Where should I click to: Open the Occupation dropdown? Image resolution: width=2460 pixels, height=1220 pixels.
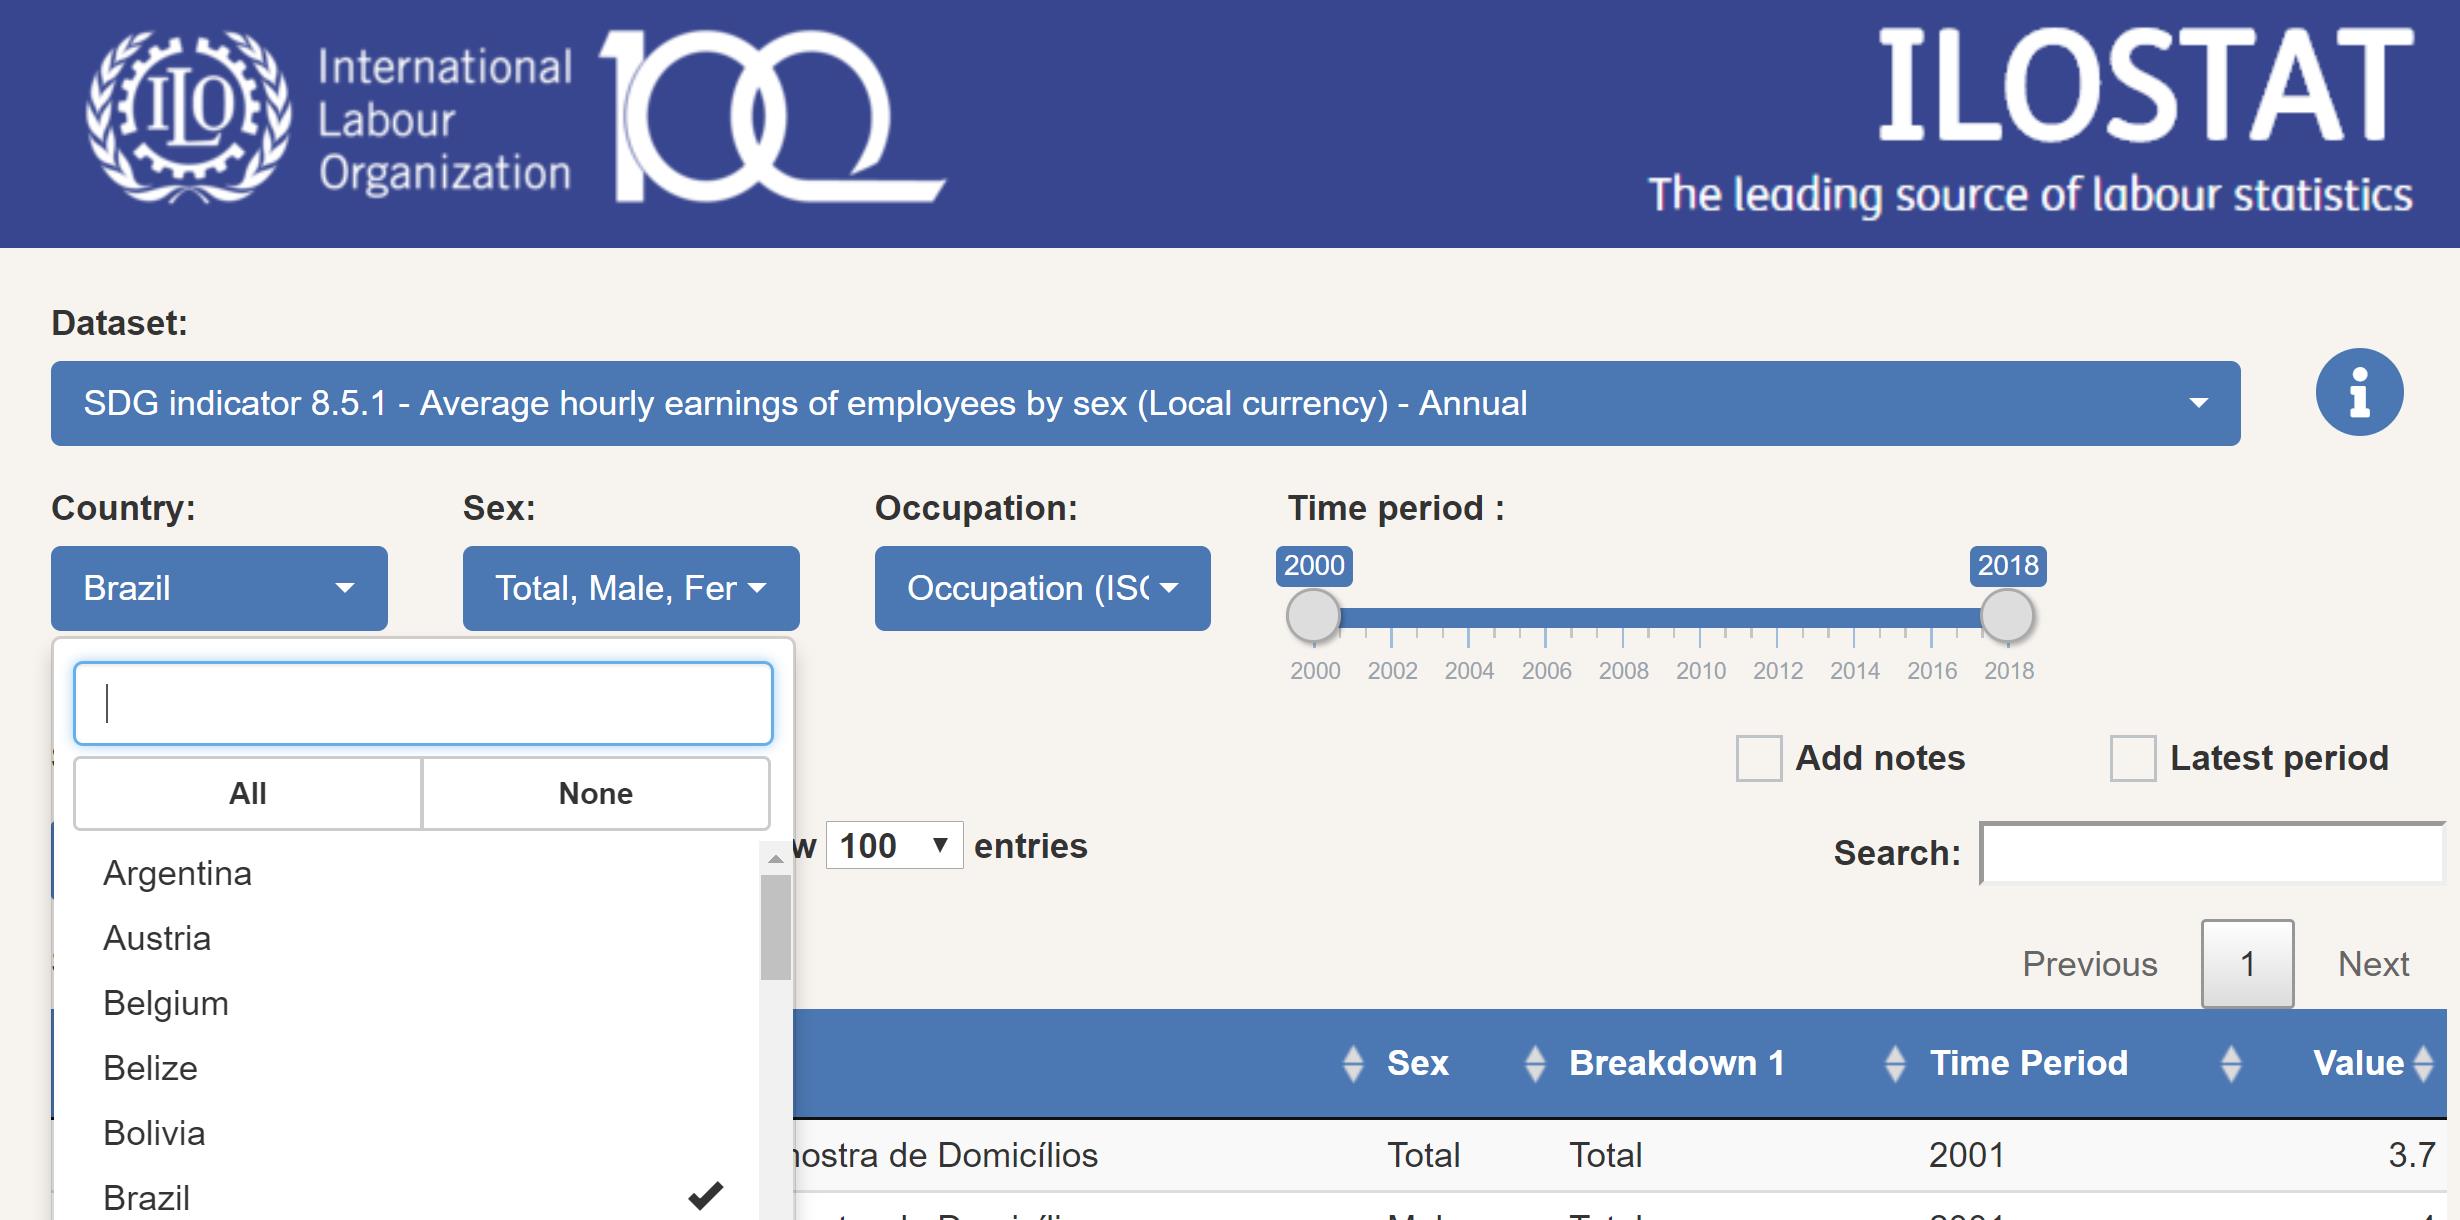click(x=1042, y=588)
